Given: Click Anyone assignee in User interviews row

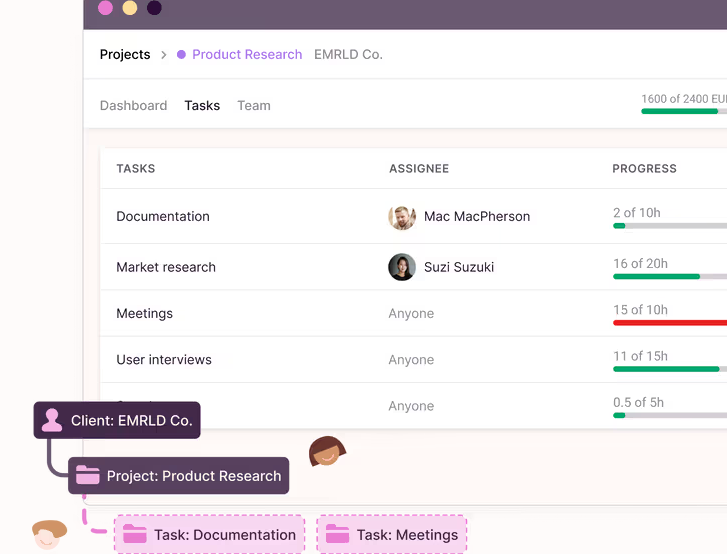Looking at the screenshot, I should 411,360.
